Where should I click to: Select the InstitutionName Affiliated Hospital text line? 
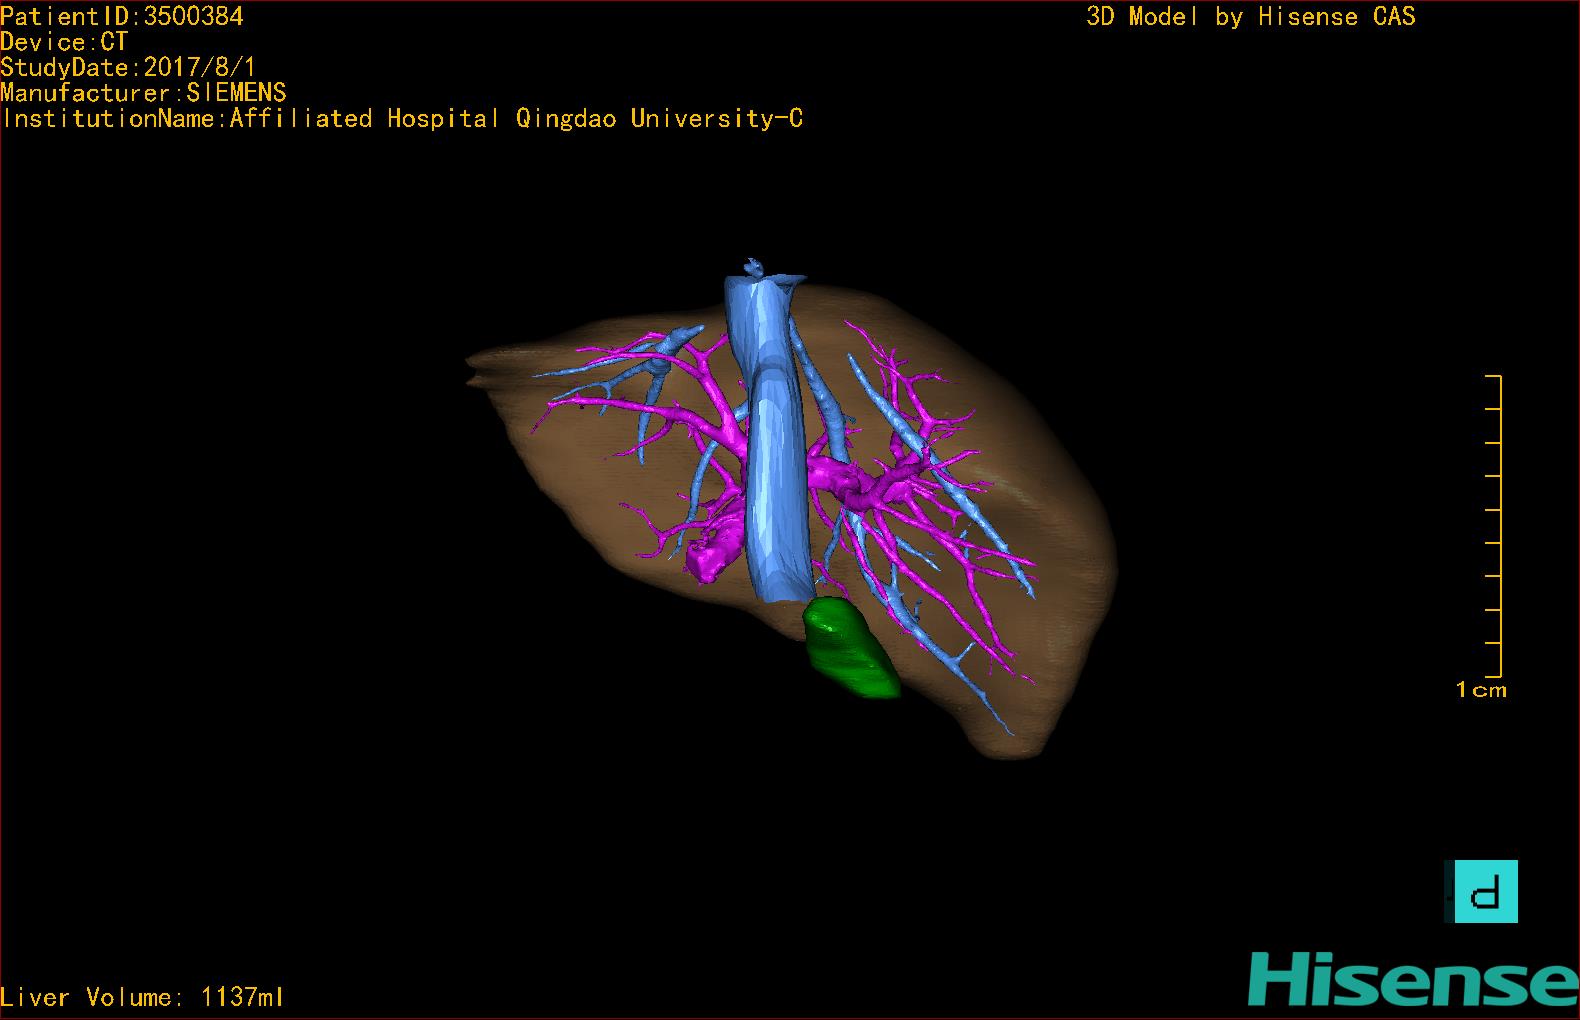(x=402, y=119)
